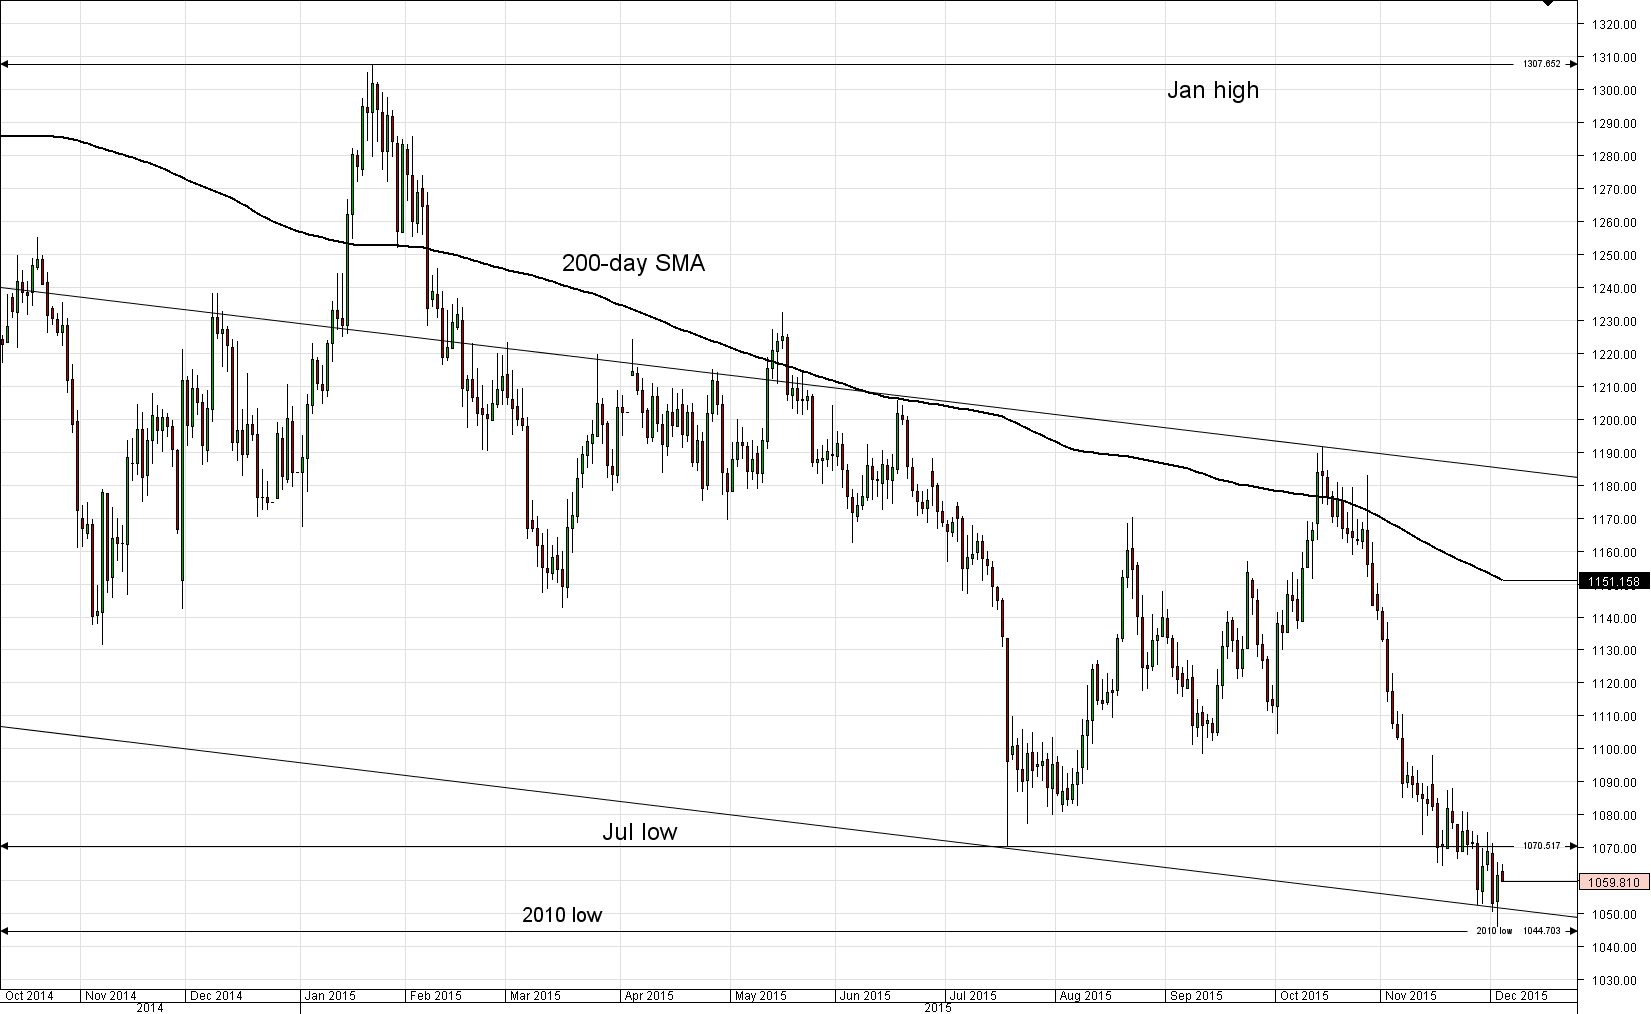
Task: Click the 1307.652 price line value
Action: 1542,64
